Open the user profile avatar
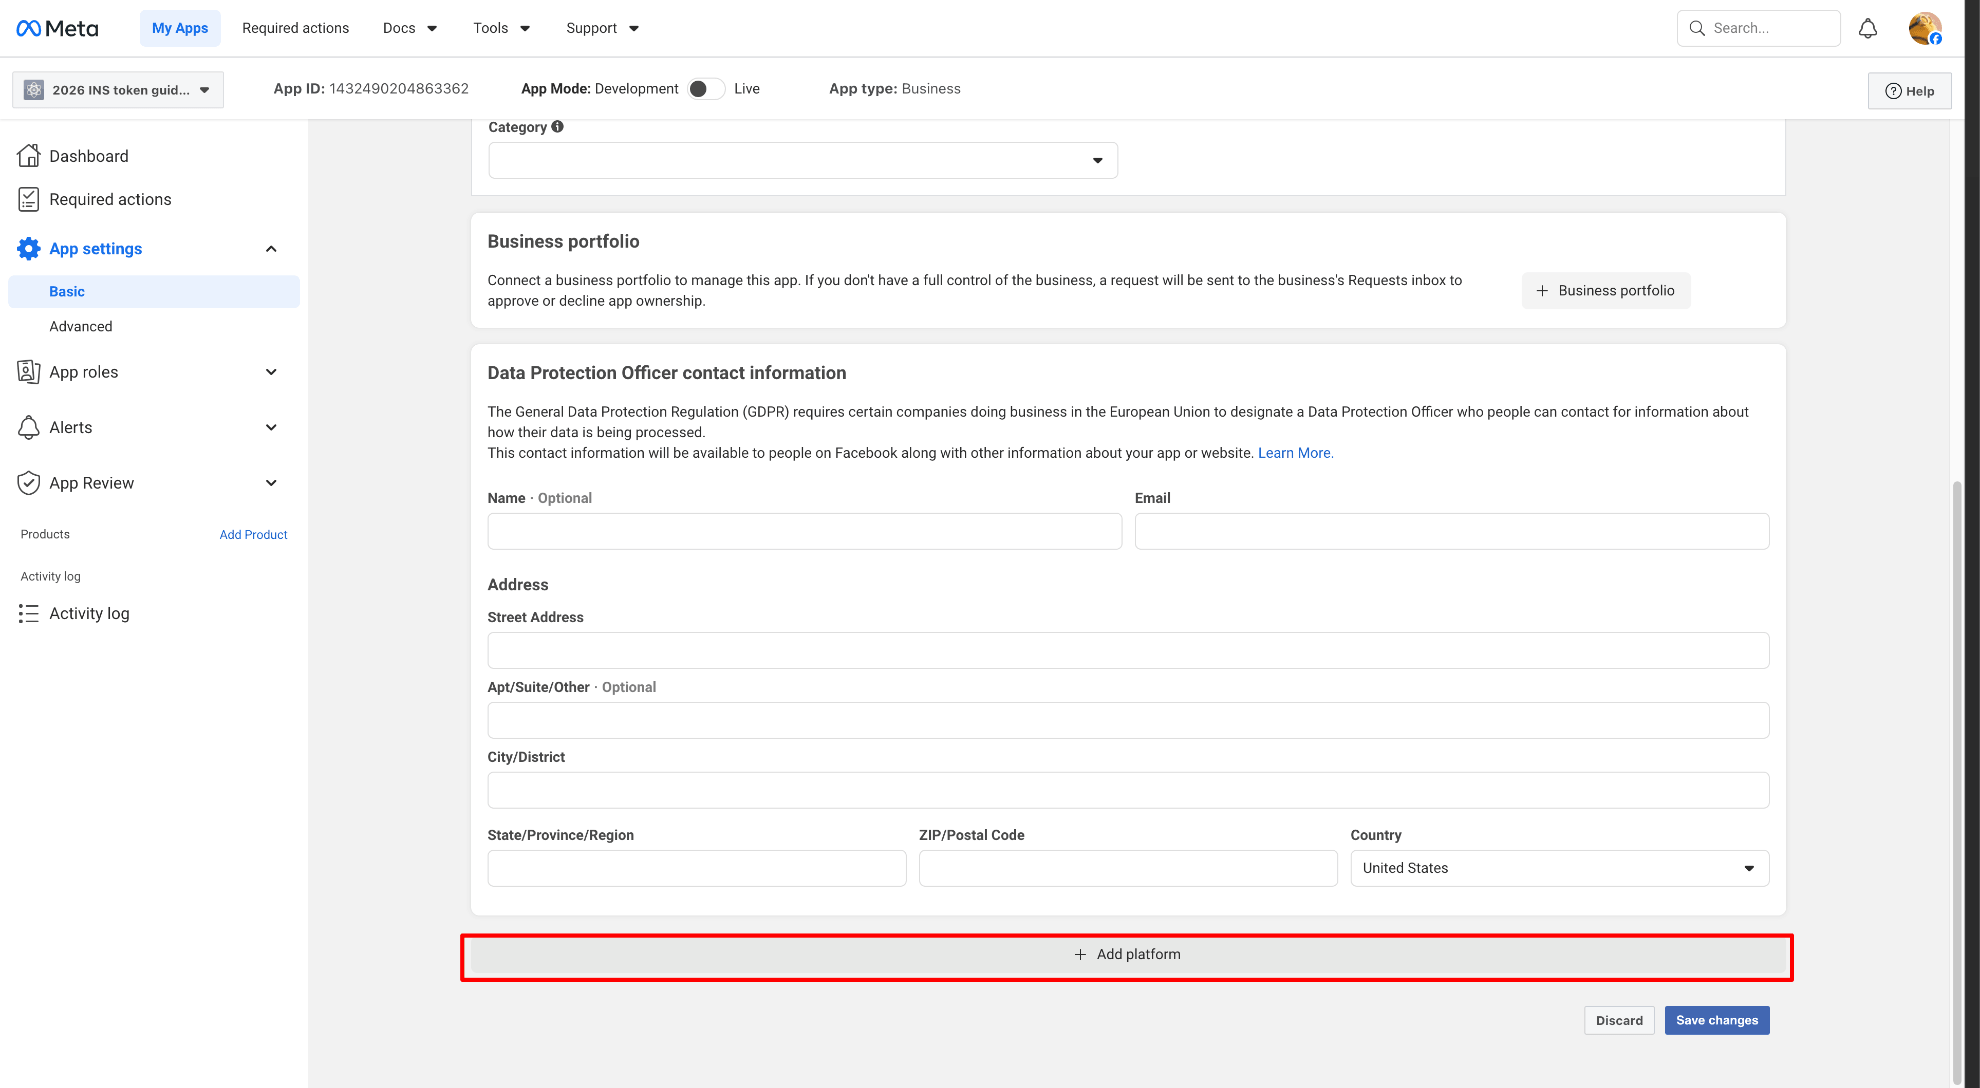Image resolution: width=1980 pixels, height=1088 pixels. 1924,28
